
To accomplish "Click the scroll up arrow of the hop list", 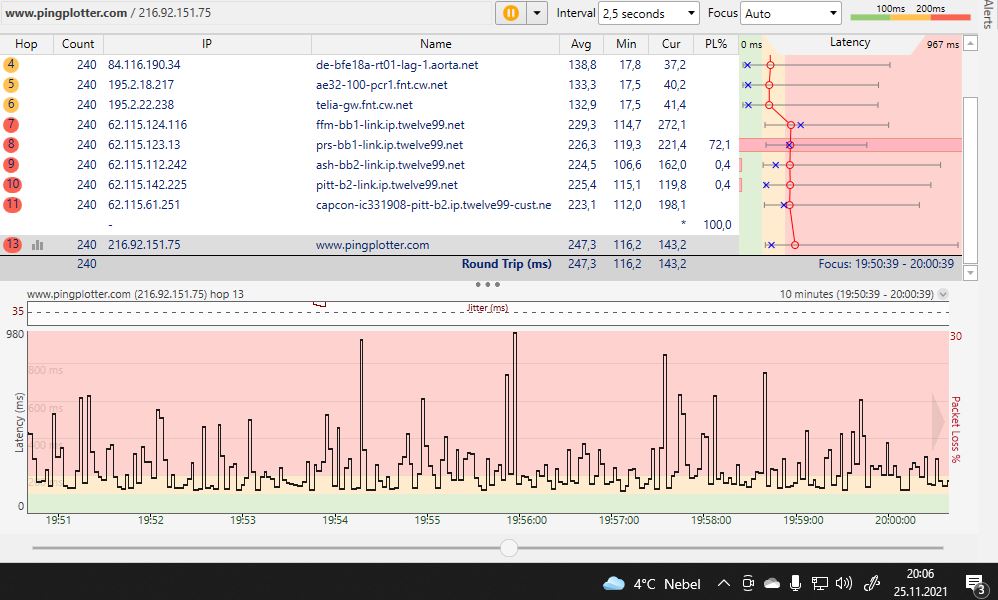I will point(970,43).
